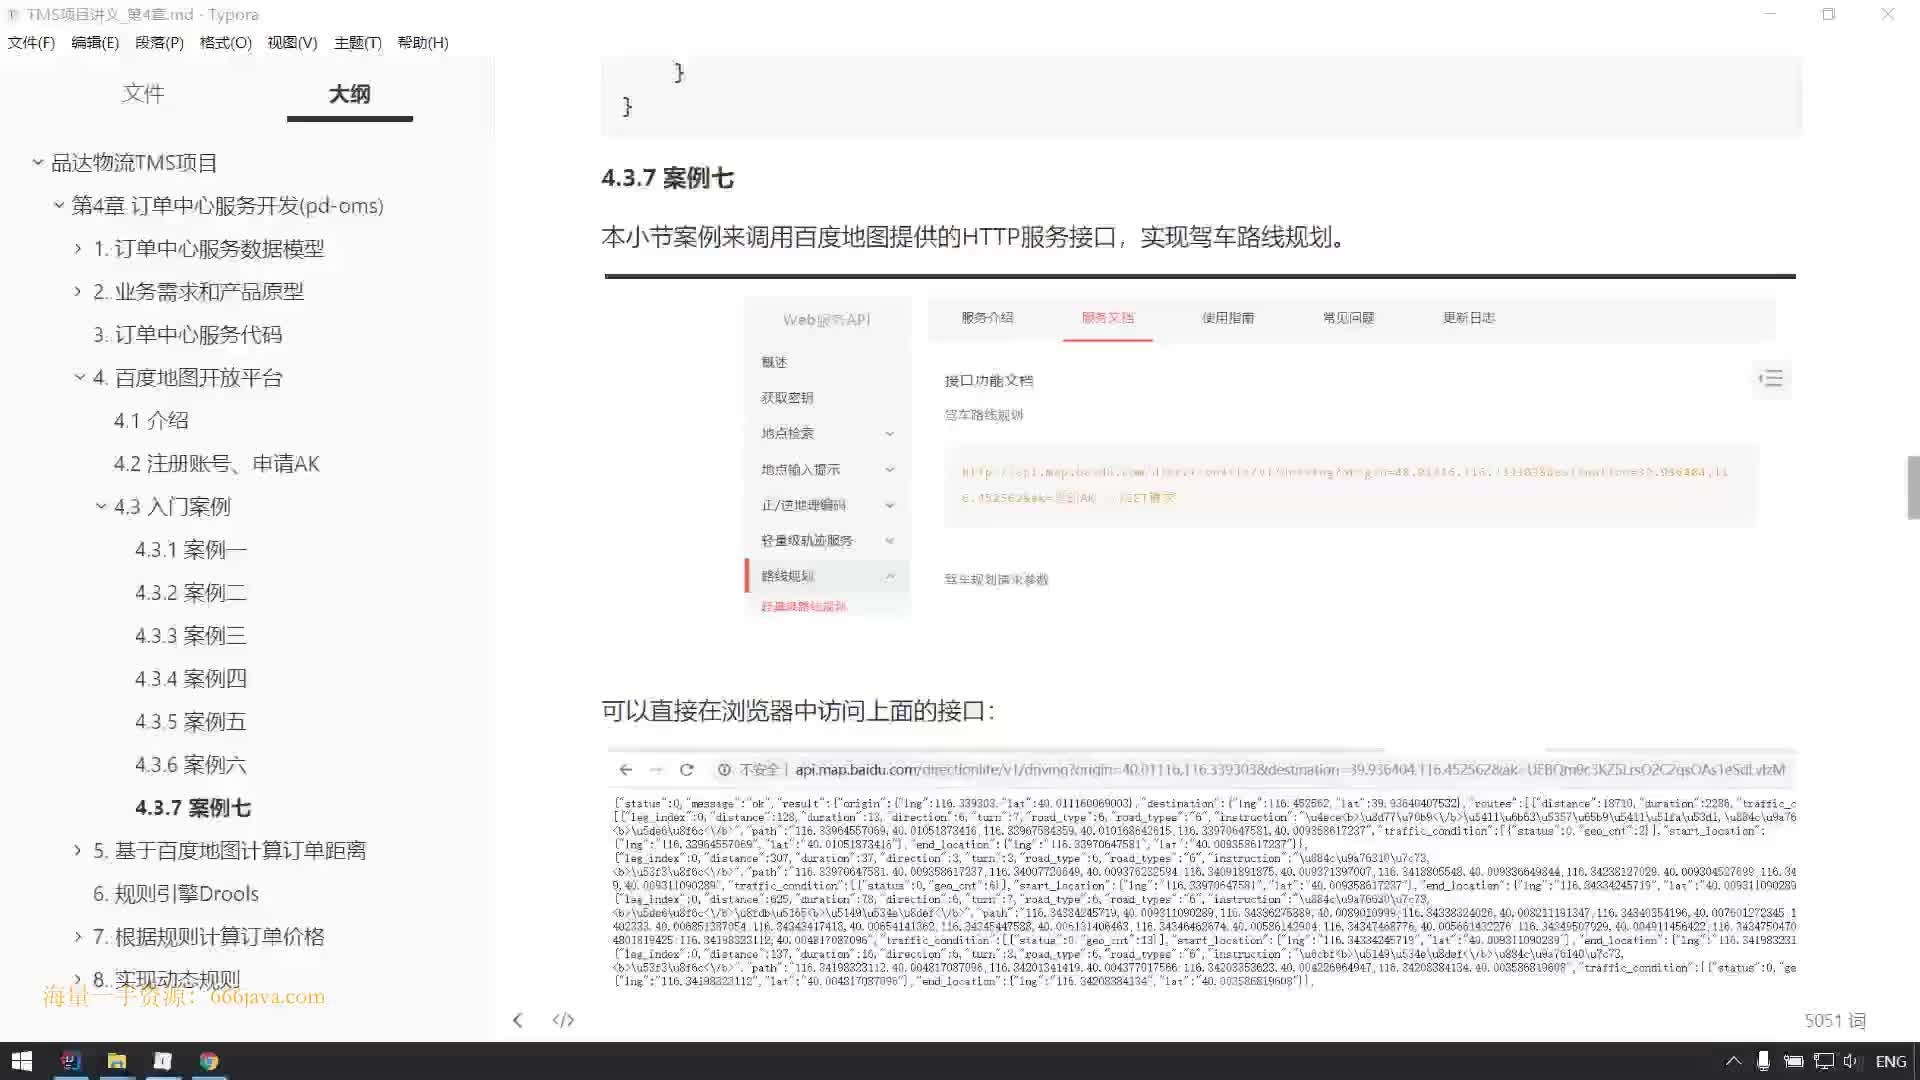Click the reload icon in the browser screenshot
The image size is (1920, 1080).
point(686,769)
